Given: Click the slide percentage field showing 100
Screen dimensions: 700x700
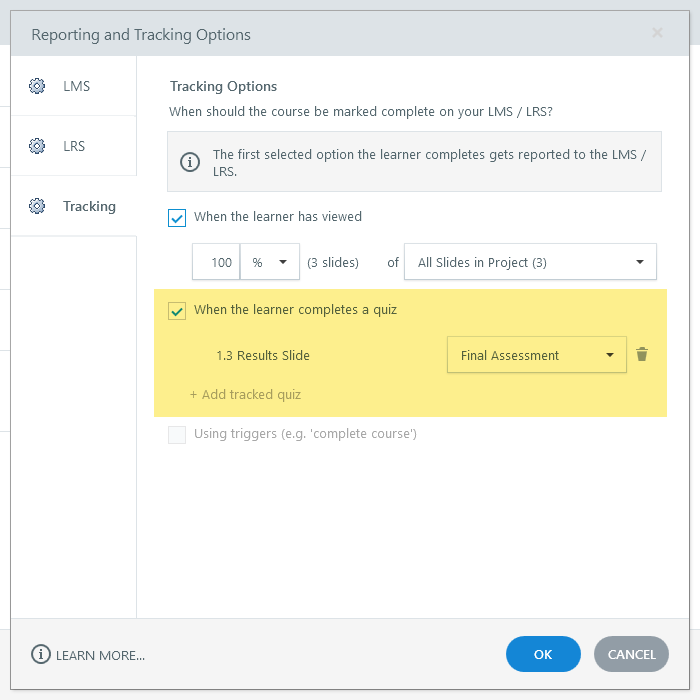Looking at the screenshot, I should (218, 262).
